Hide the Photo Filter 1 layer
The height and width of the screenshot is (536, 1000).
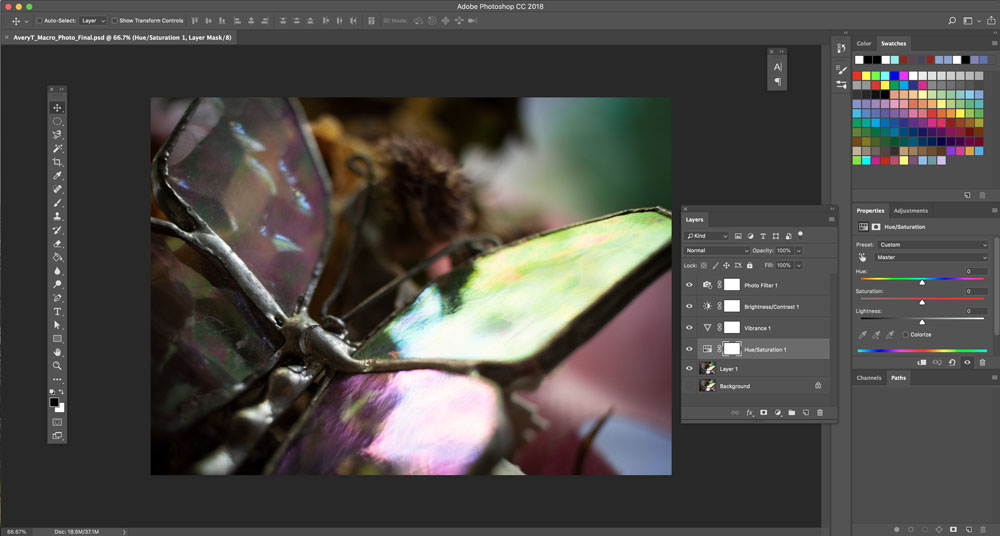tap(689, 285)
